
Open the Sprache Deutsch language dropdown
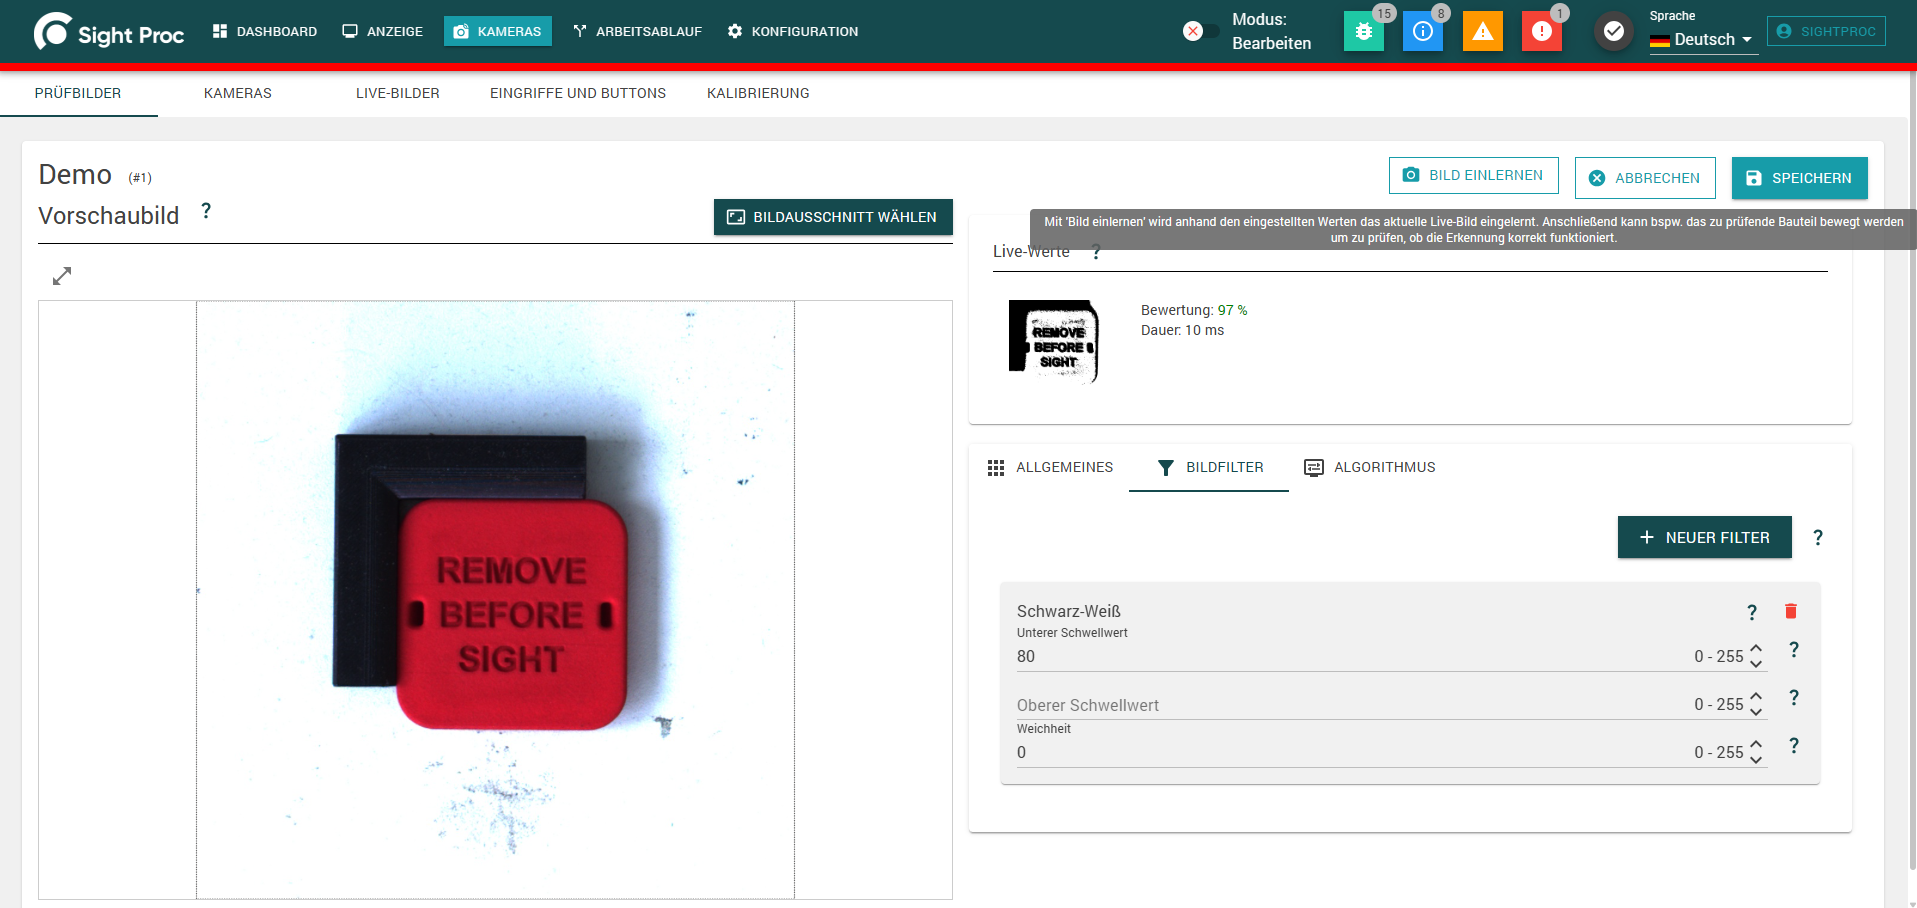point(1703,40)
